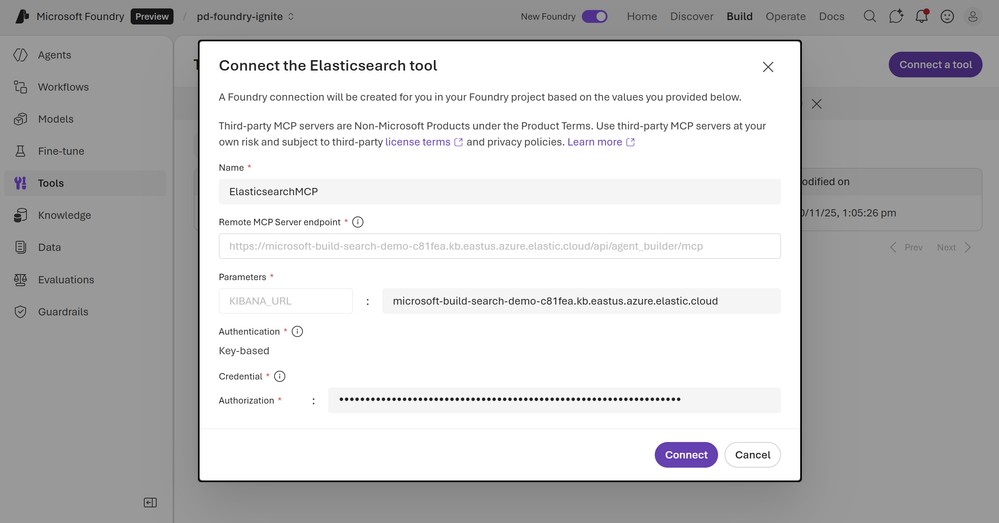Open search with magnifier icon
999x523 pixels.
870,17
